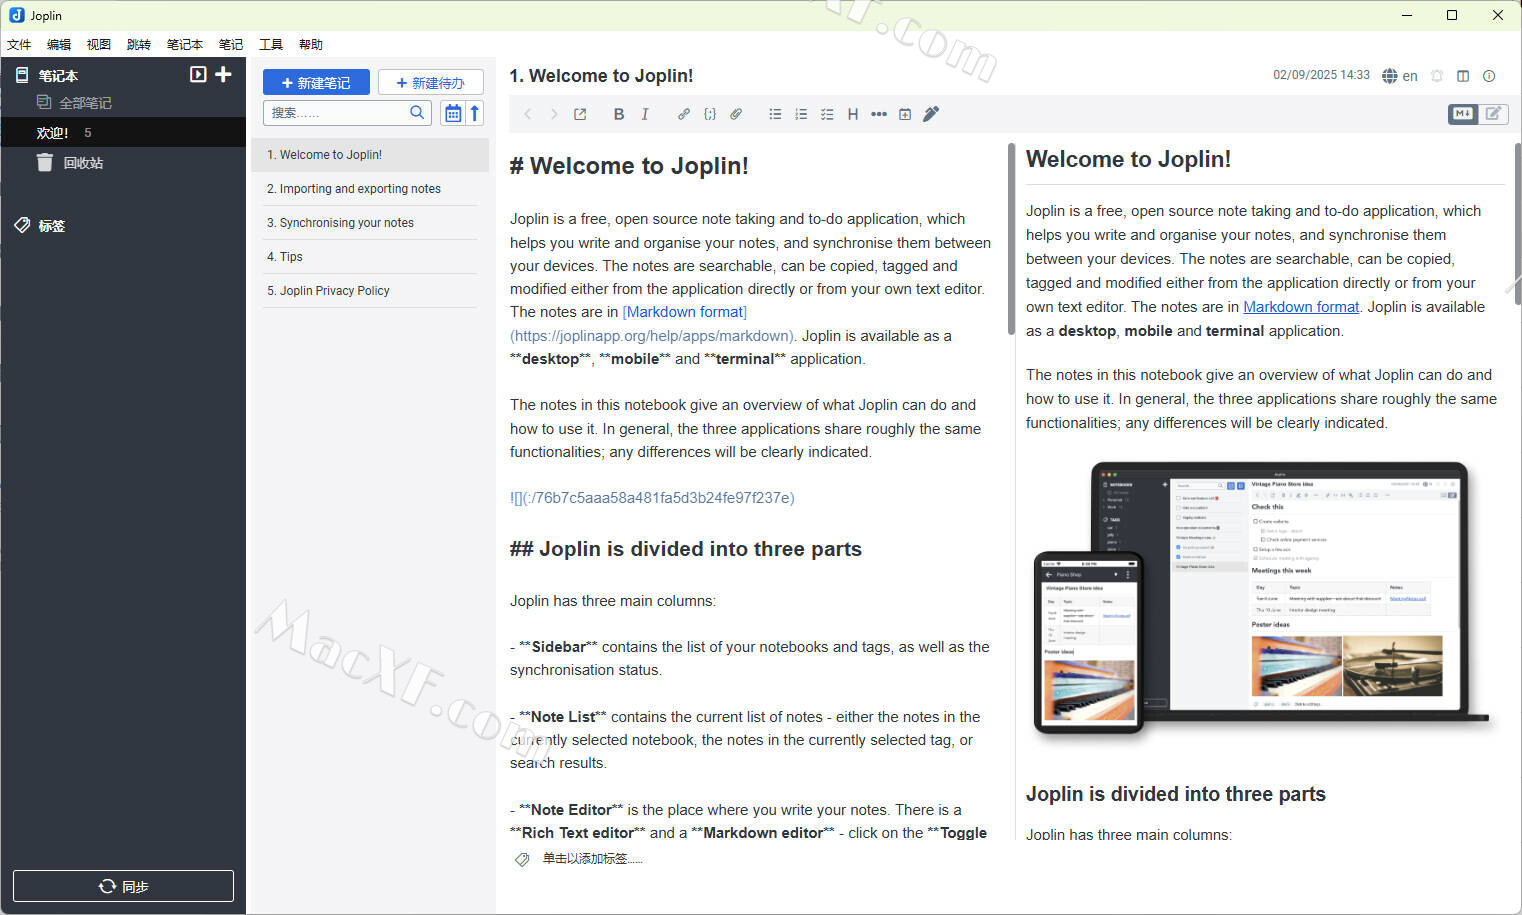Screen dimensions: 1522x915
Task: Insert a heading with the H icon
Action: 853,114
